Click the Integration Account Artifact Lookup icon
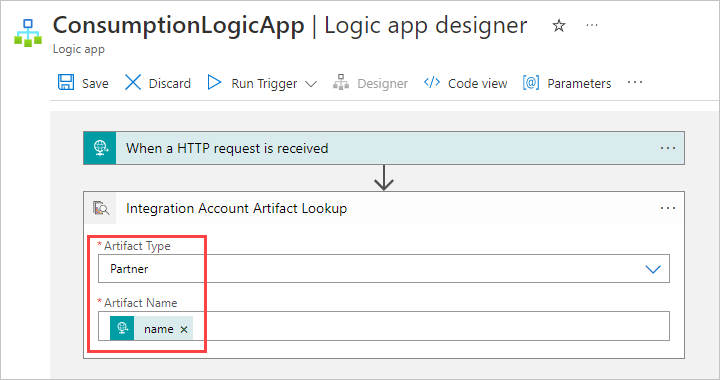 pyautogui.click(x=101, y=208)
